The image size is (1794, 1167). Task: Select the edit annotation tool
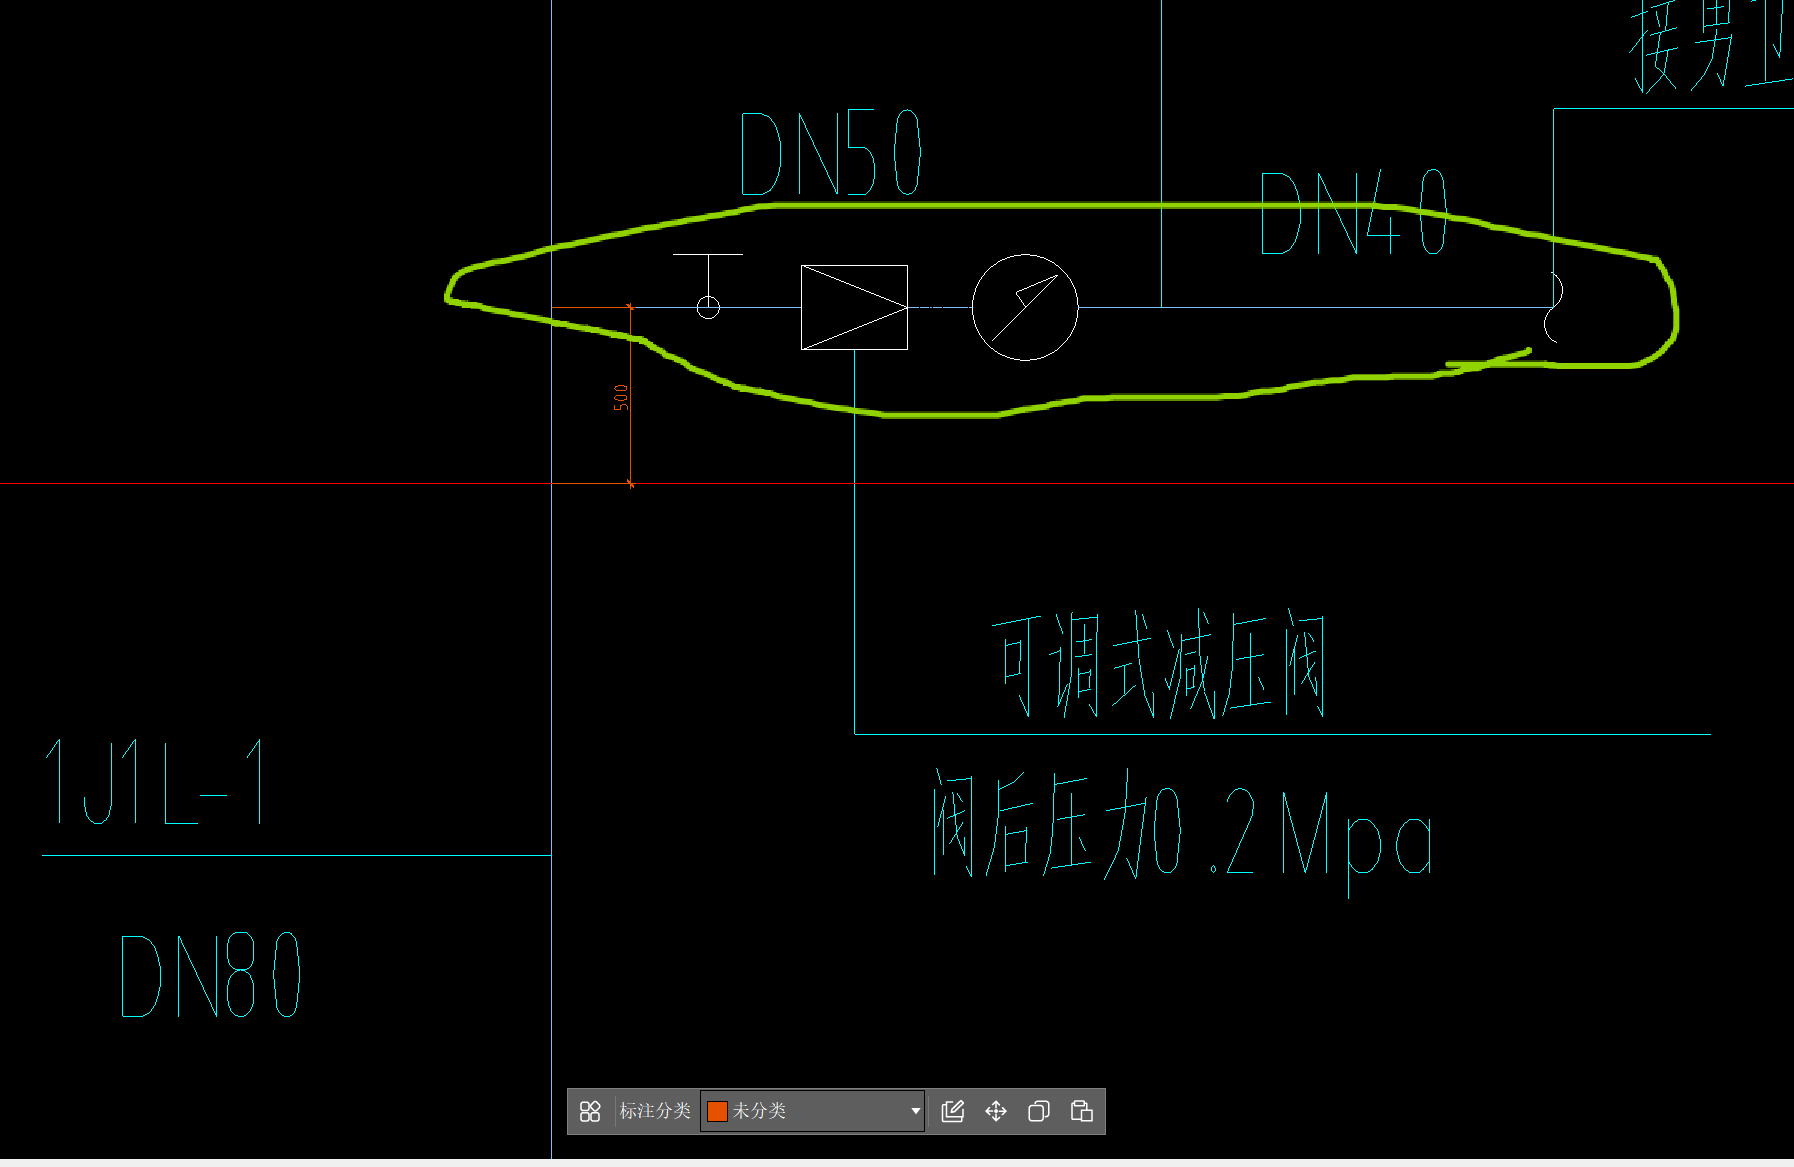click(x=952, y=1111)
